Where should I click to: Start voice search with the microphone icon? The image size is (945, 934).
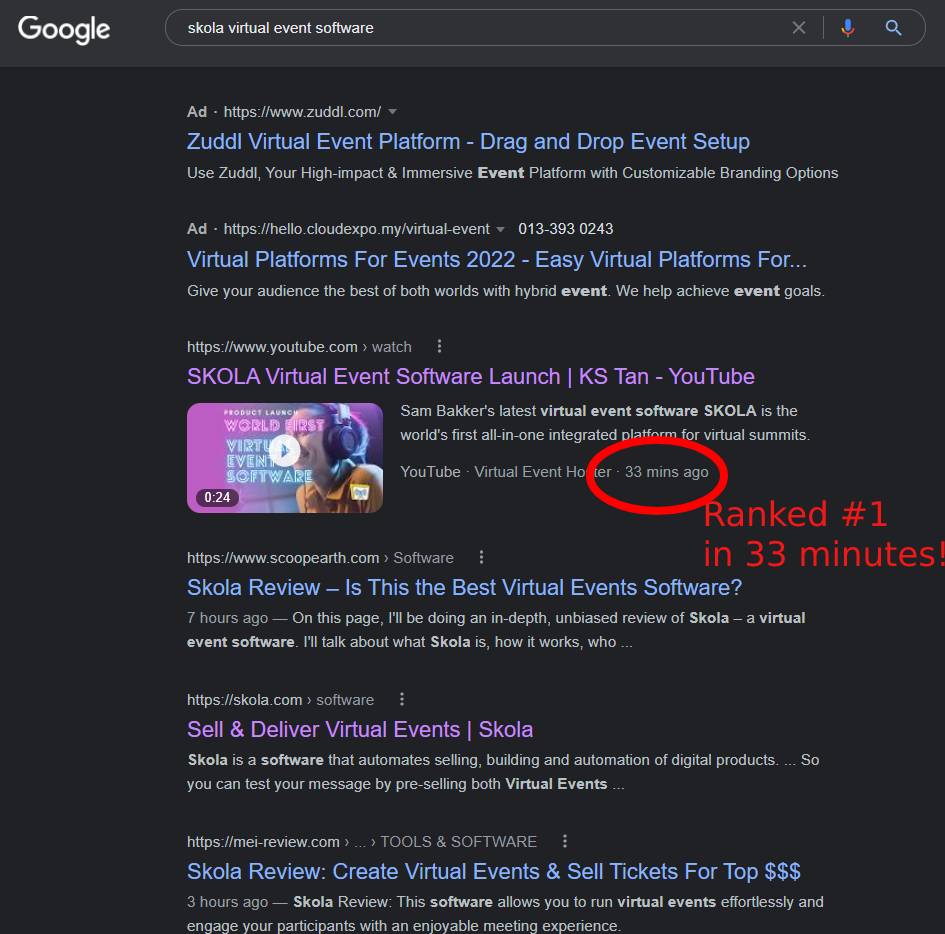tap(847, 28)
